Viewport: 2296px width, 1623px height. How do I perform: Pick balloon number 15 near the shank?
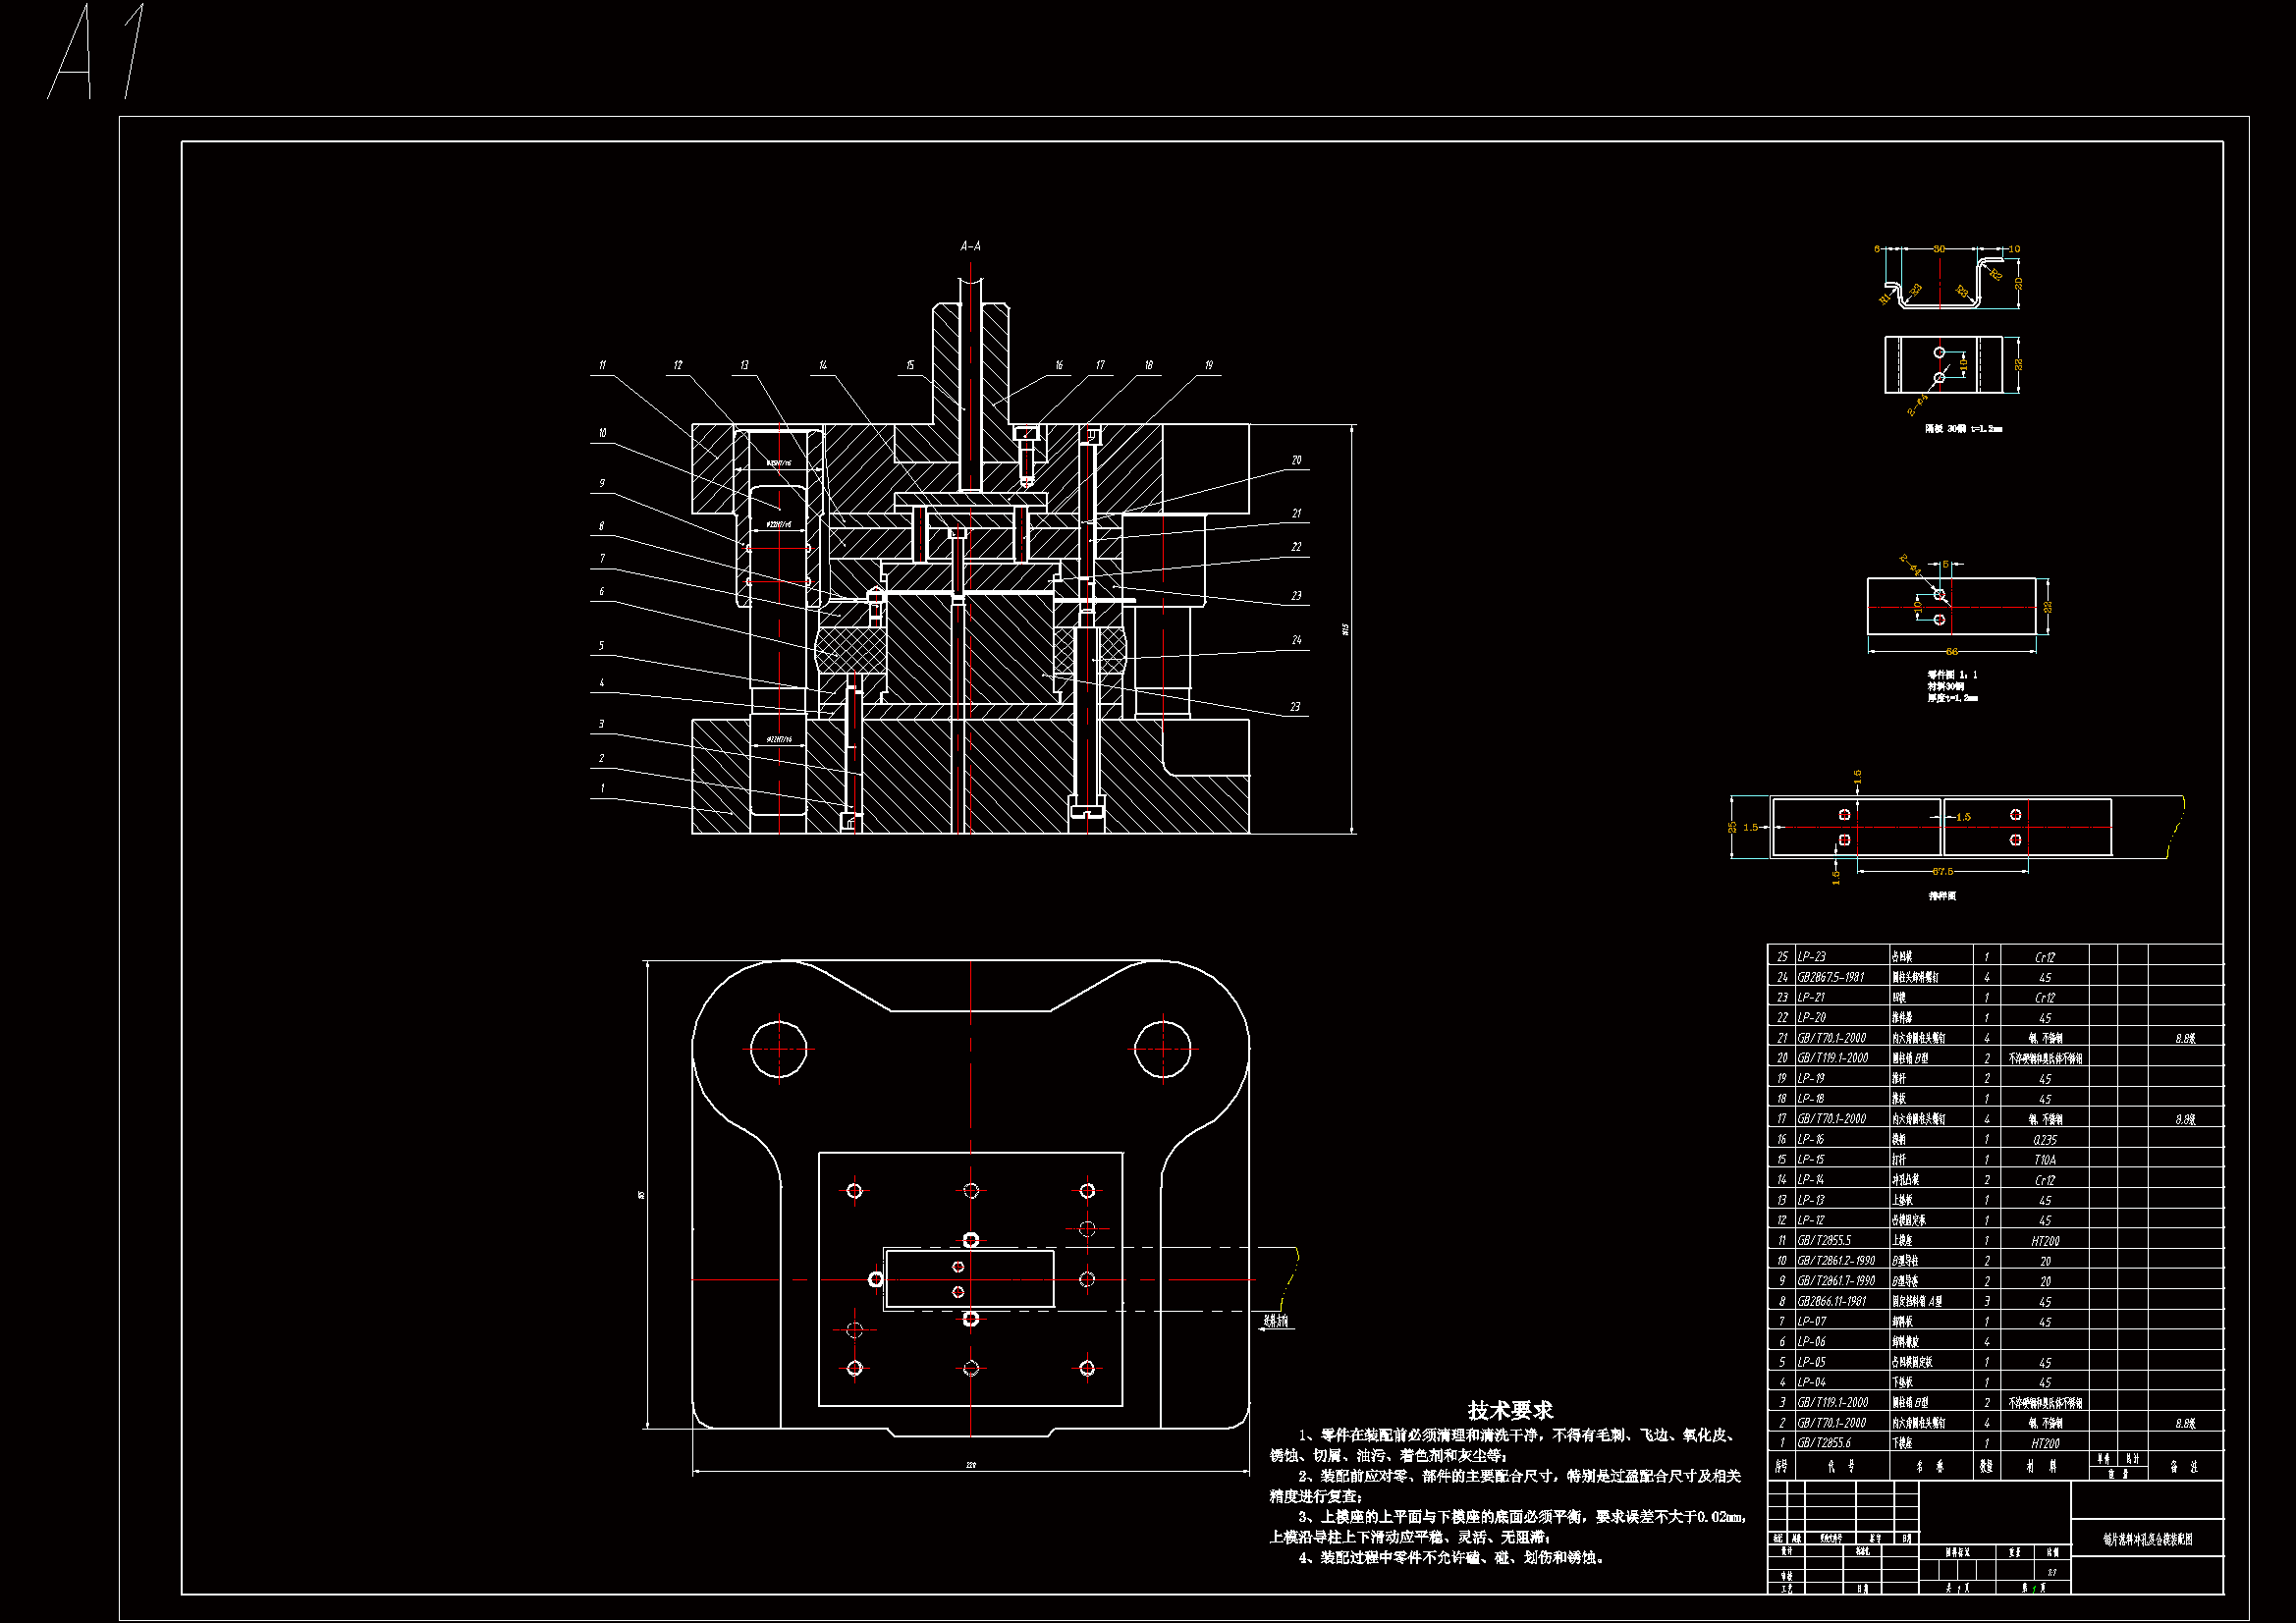point(910,365)
